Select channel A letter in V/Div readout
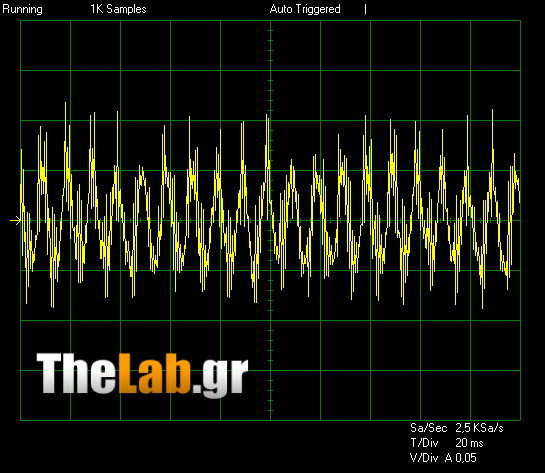 click(449, 458)
